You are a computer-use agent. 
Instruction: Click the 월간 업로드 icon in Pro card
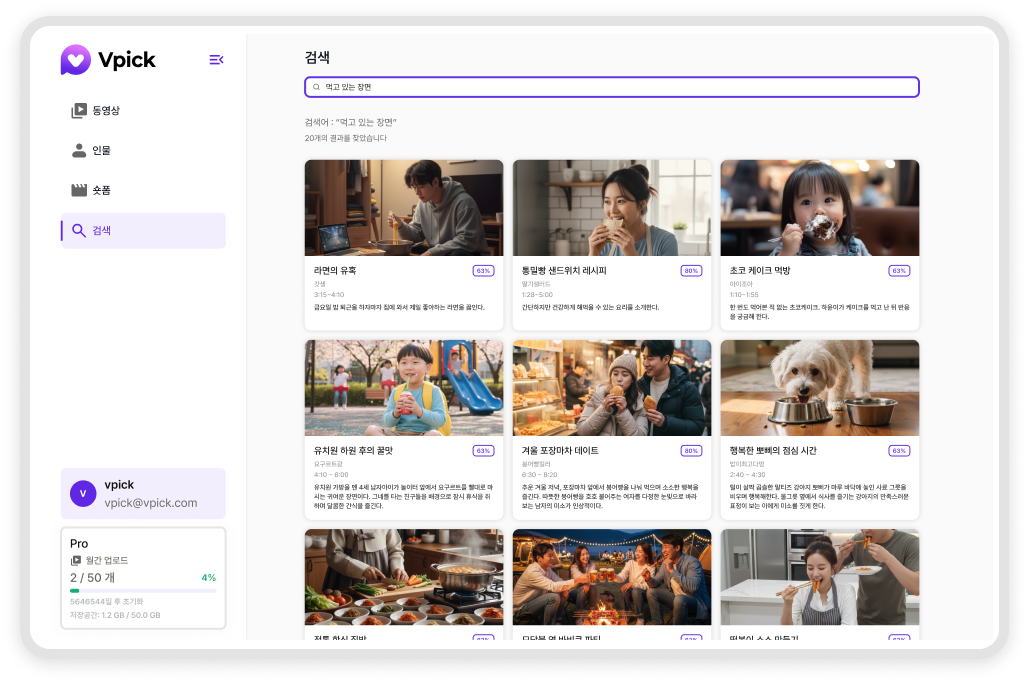75,561
